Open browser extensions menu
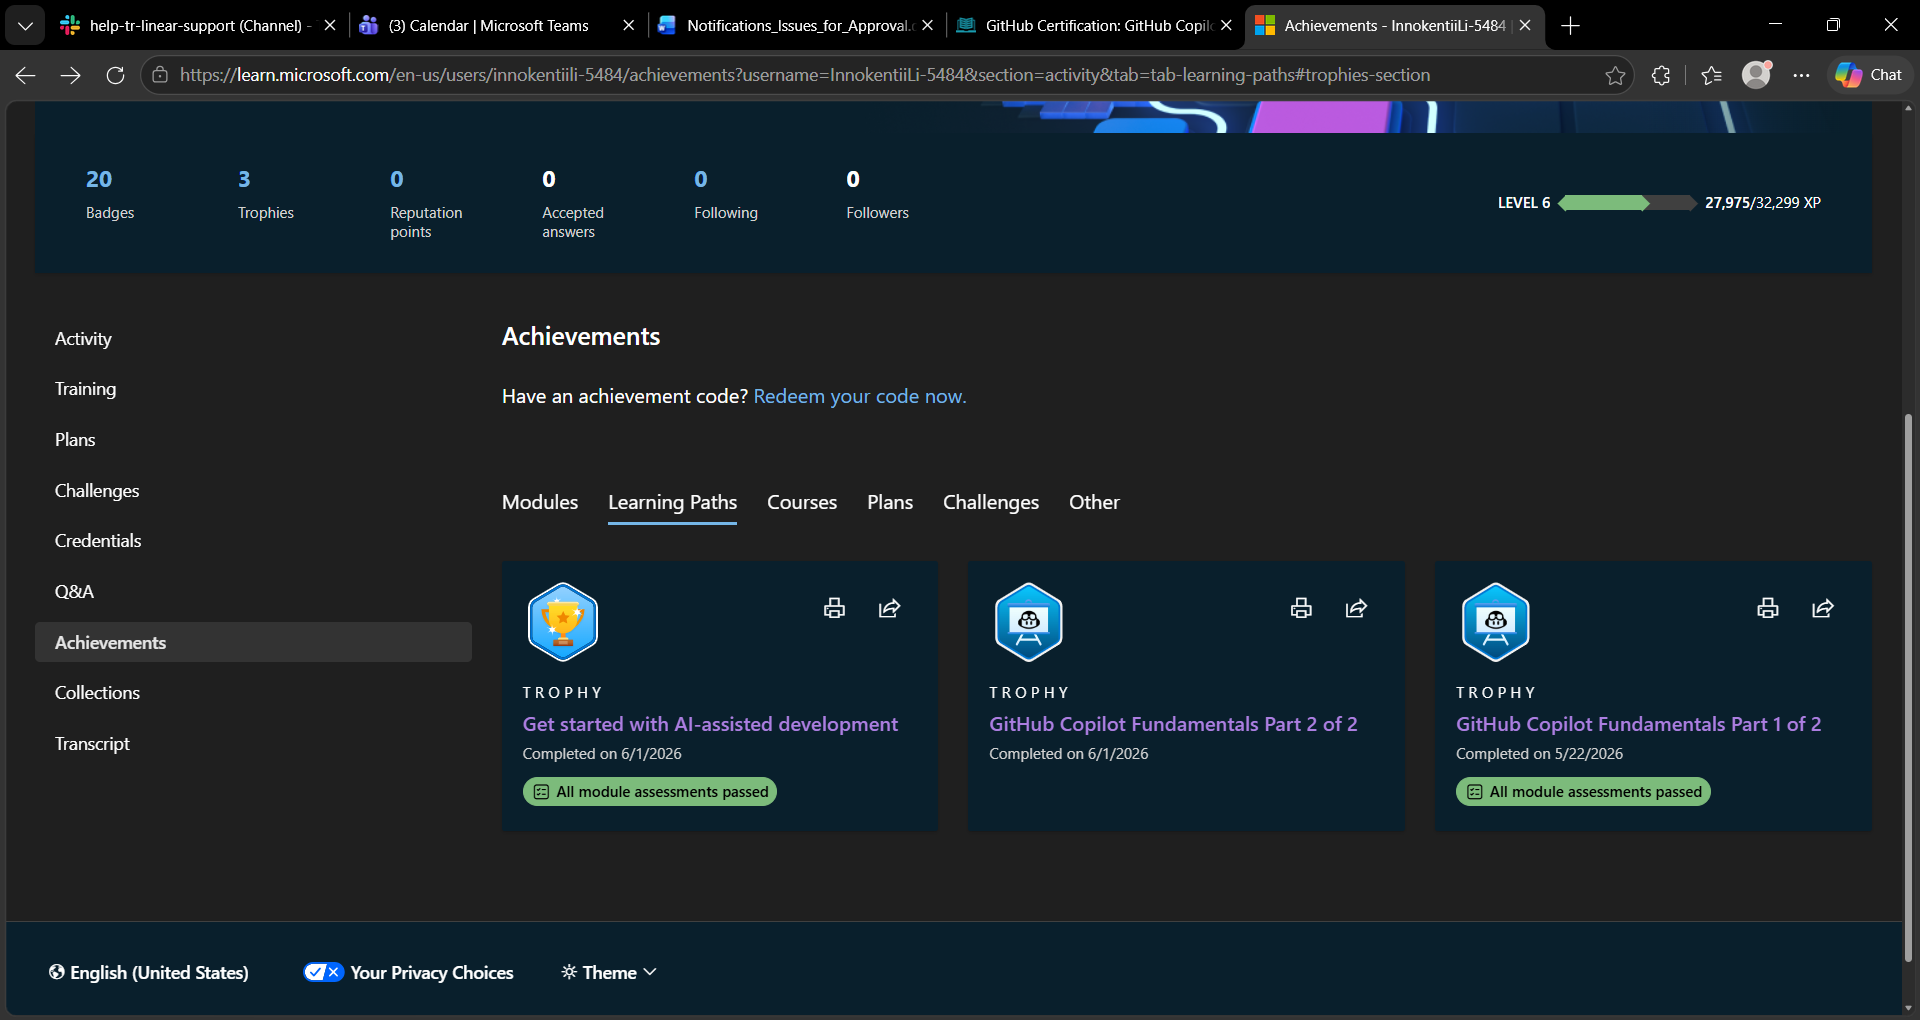Viewport: 1920px width, 1020px height. click(x=1661, y=75)
